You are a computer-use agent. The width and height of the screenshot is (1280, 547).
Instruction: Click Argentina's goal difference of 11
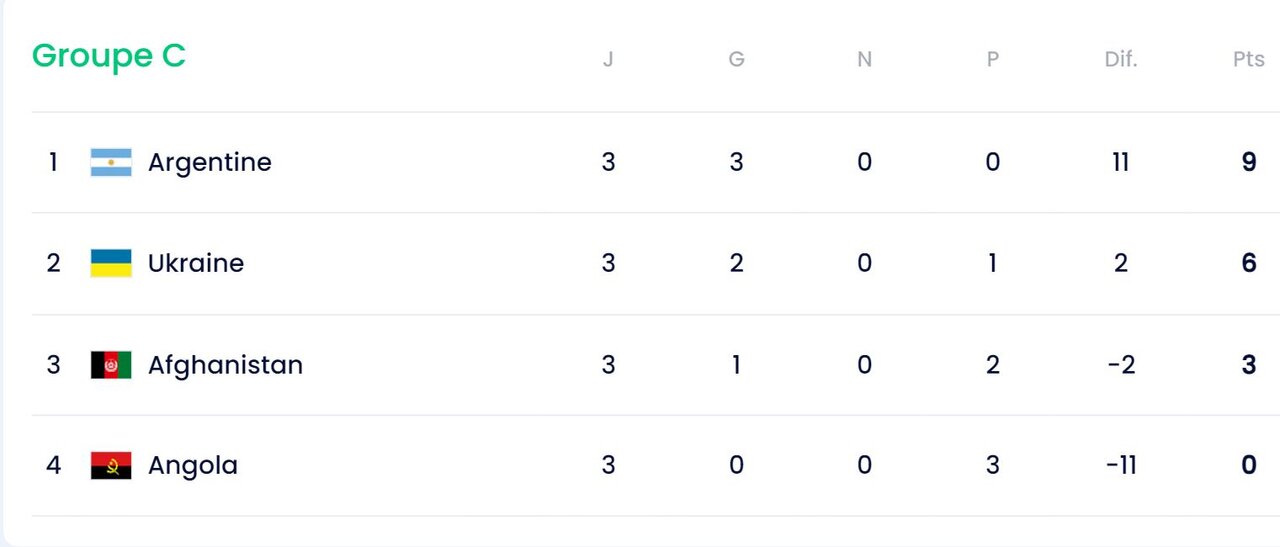coord(1120,162)
